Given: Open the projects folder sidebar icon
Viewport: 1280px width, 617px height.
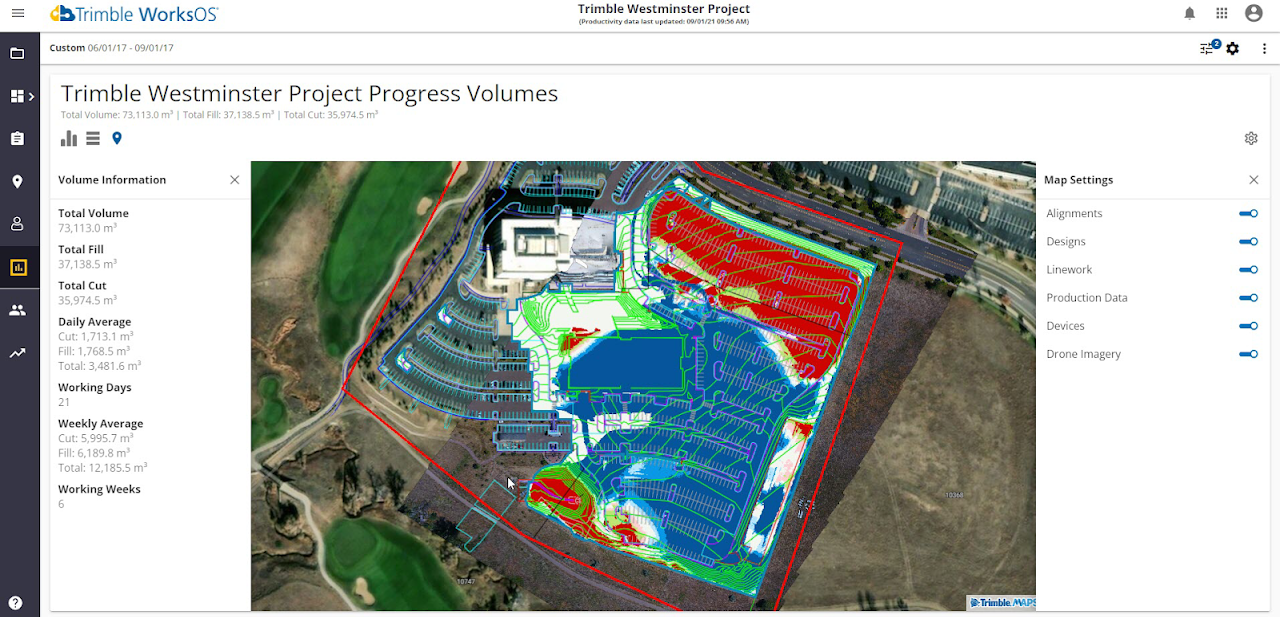Looking at the screenshot, I should coord(17,53).
